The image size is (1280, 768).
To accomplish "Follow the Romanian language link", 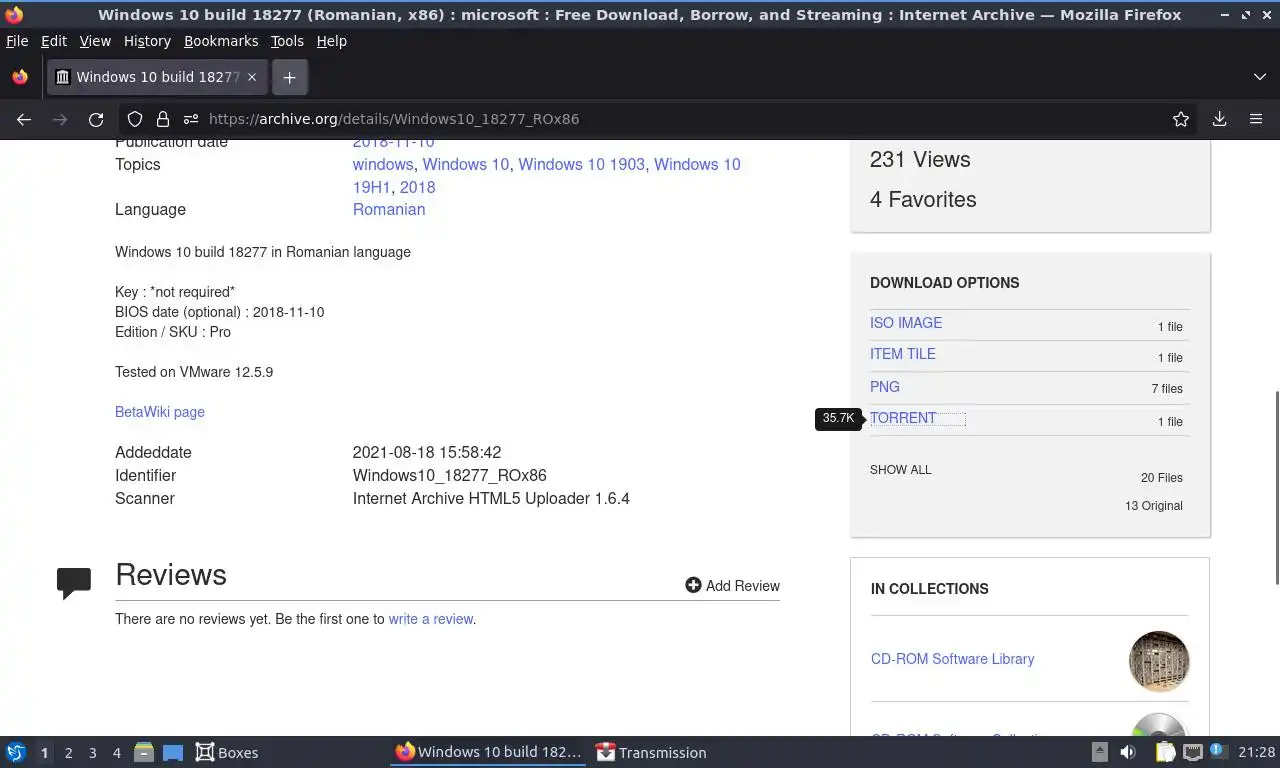I will (389, 209).
